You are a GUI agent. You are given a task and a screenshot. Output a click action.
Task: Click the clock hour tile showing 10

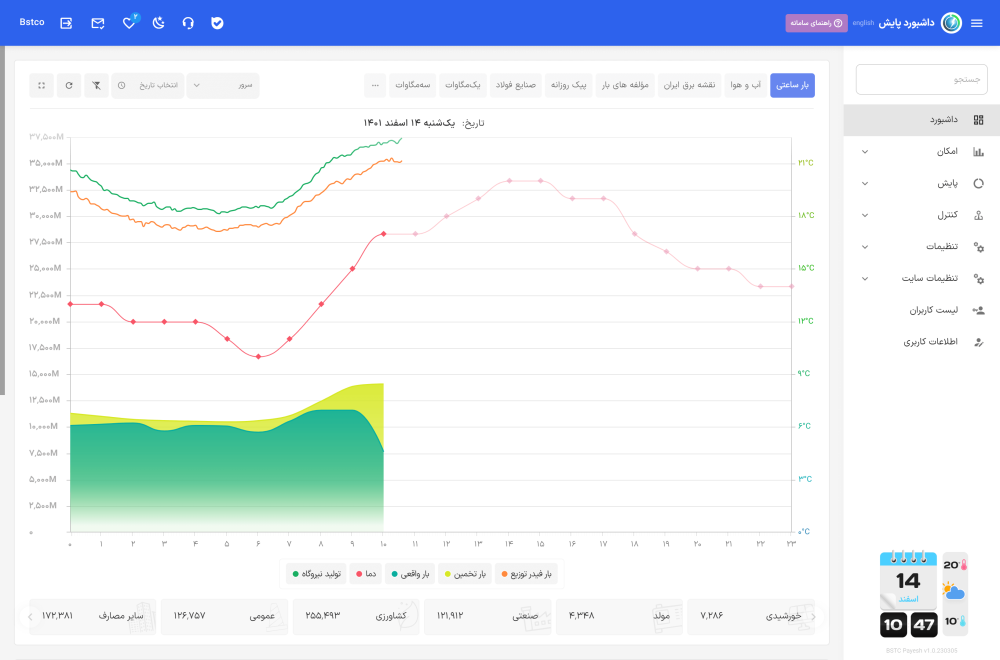[x=893, y=625]
